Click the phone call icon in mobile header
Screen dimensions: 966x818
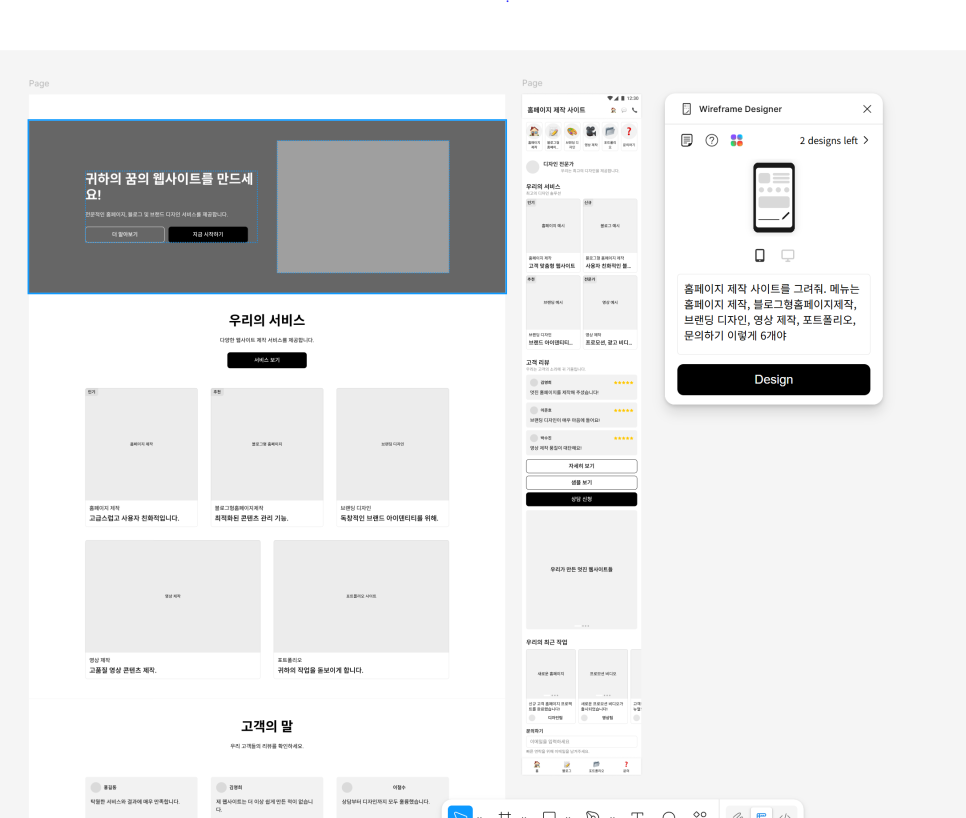(x=633, y=110)
